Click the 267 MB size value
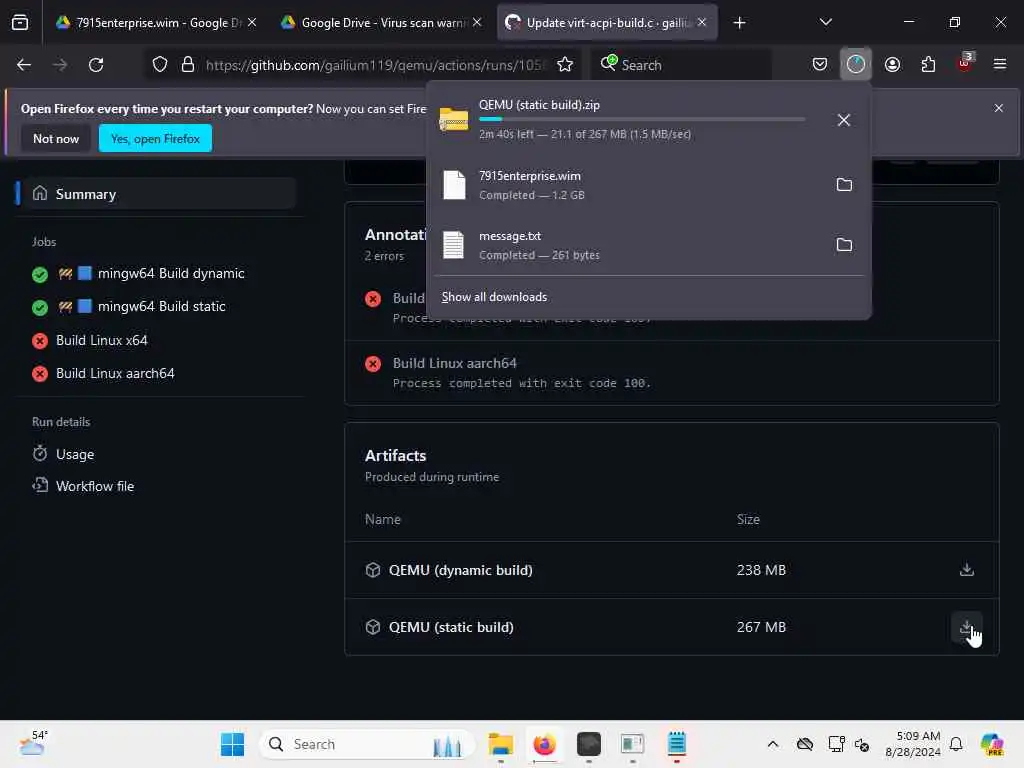Image resolution: width=1024 pixels, height=768 pixels. pos(761,627)
